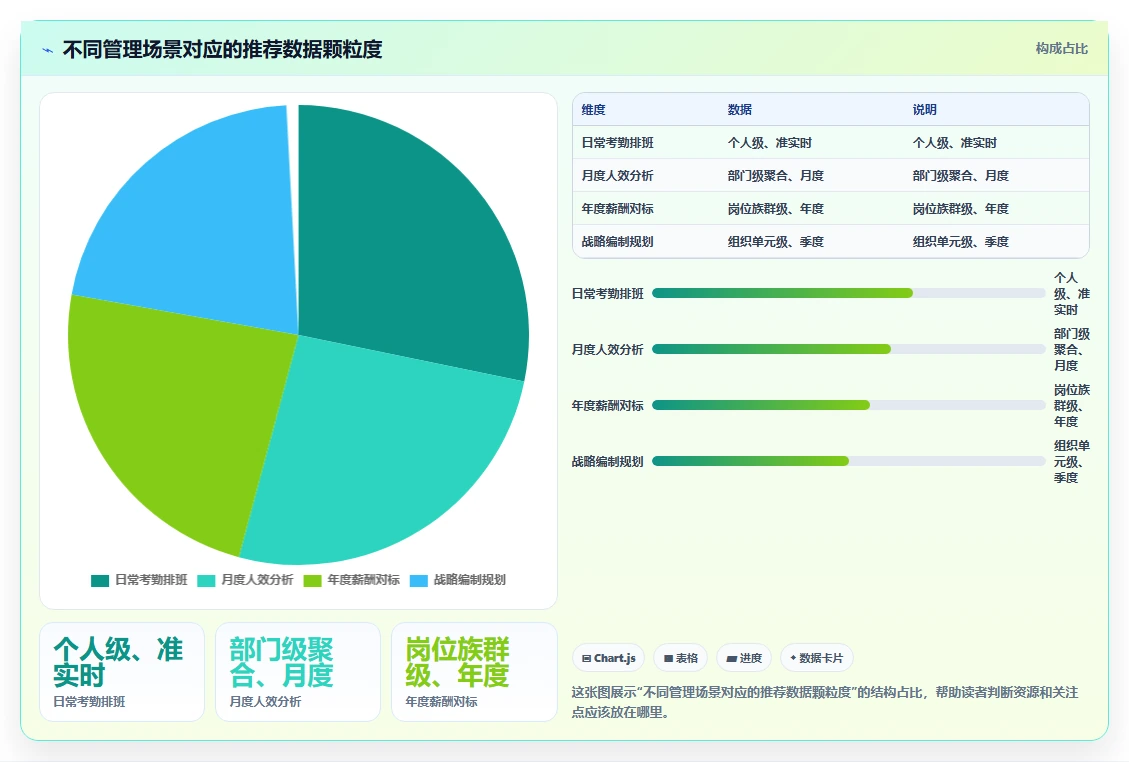Click value text 组织单元级、季度 right of bar
This screenshot has width=1129, height=762.
click(x=1071, y=462)
